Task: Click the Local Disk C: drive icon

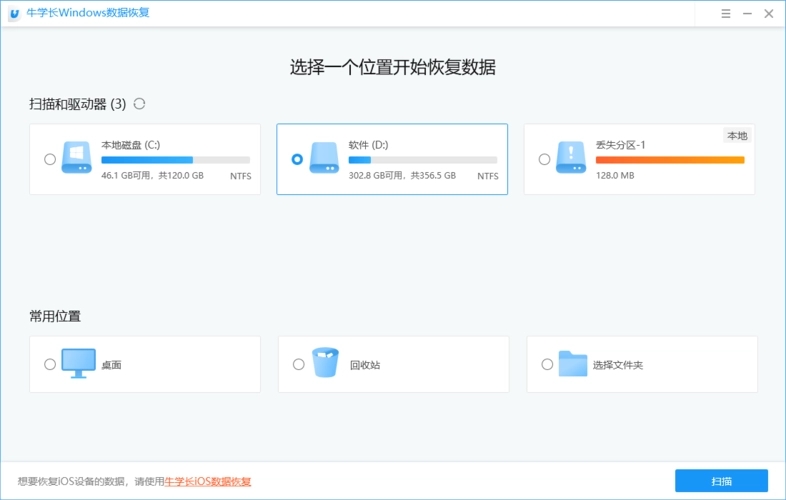Action: tap(77, 158)
